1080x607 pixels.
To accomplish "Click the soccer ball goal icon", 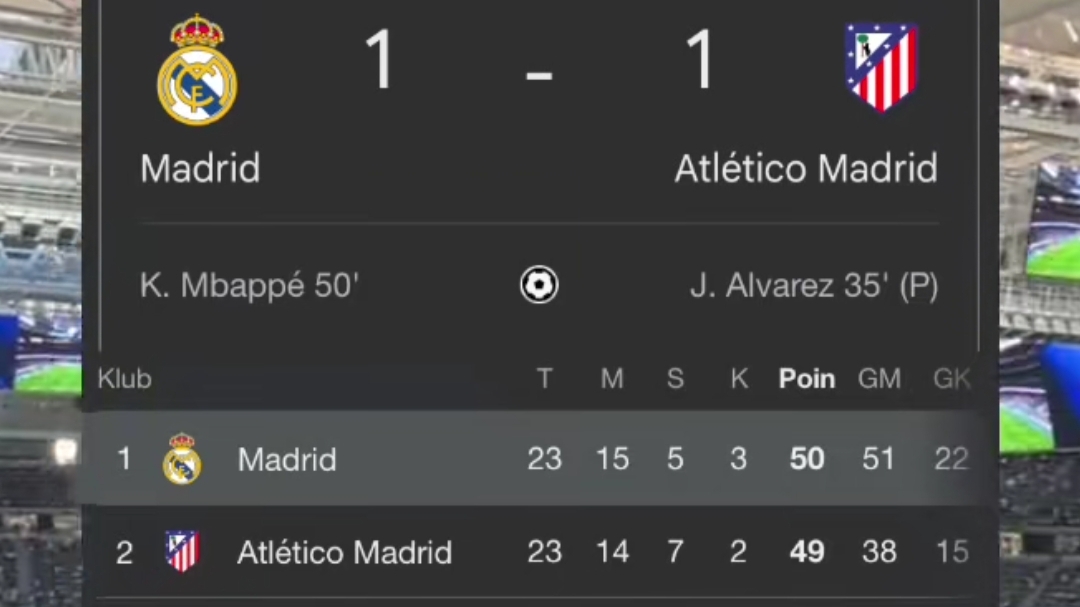I will point(539,285).
